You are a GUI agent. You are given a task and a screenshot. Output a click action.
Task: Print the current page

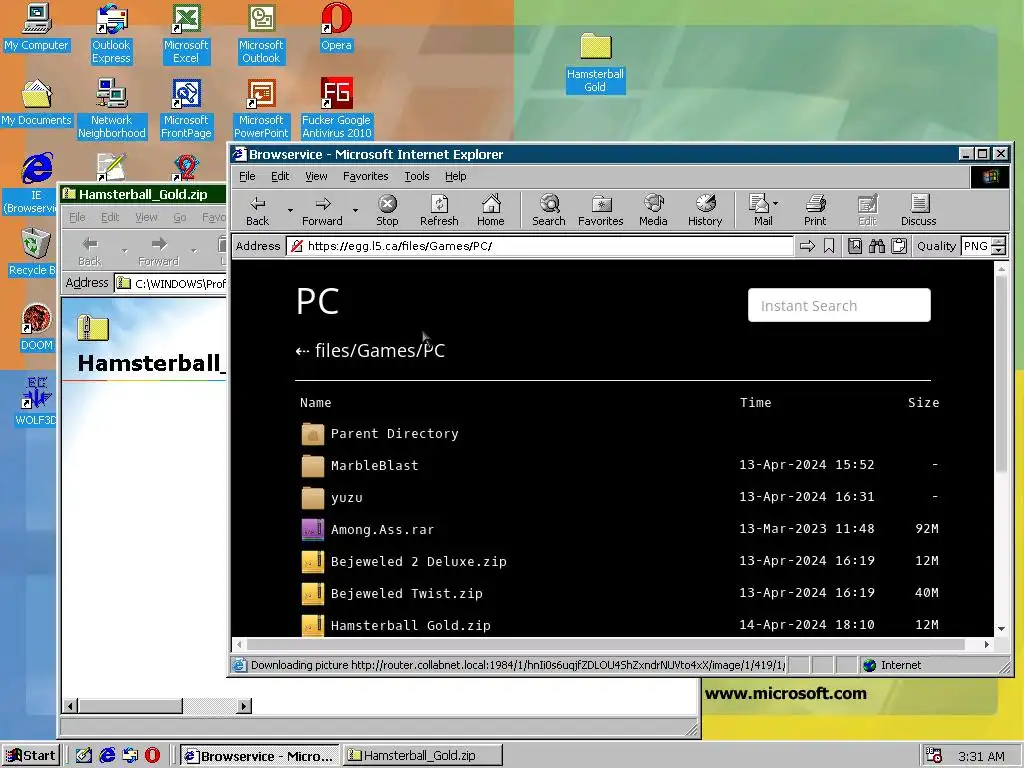[x=814, y=210]
